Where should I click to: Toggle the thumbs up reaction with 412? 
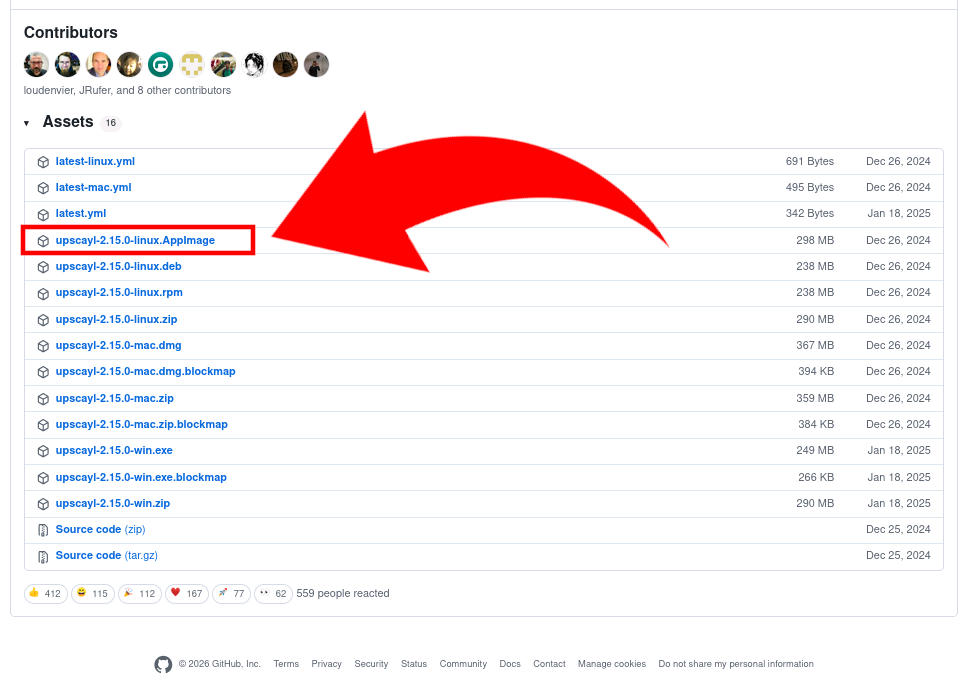click(x=45, y=593)
